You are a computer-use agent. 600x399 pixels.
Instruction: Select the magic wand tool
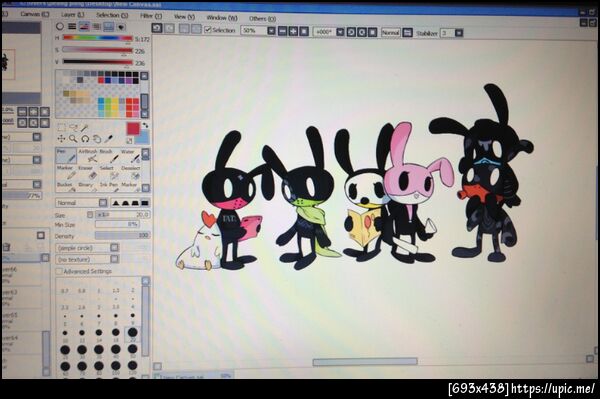[85, 127]
